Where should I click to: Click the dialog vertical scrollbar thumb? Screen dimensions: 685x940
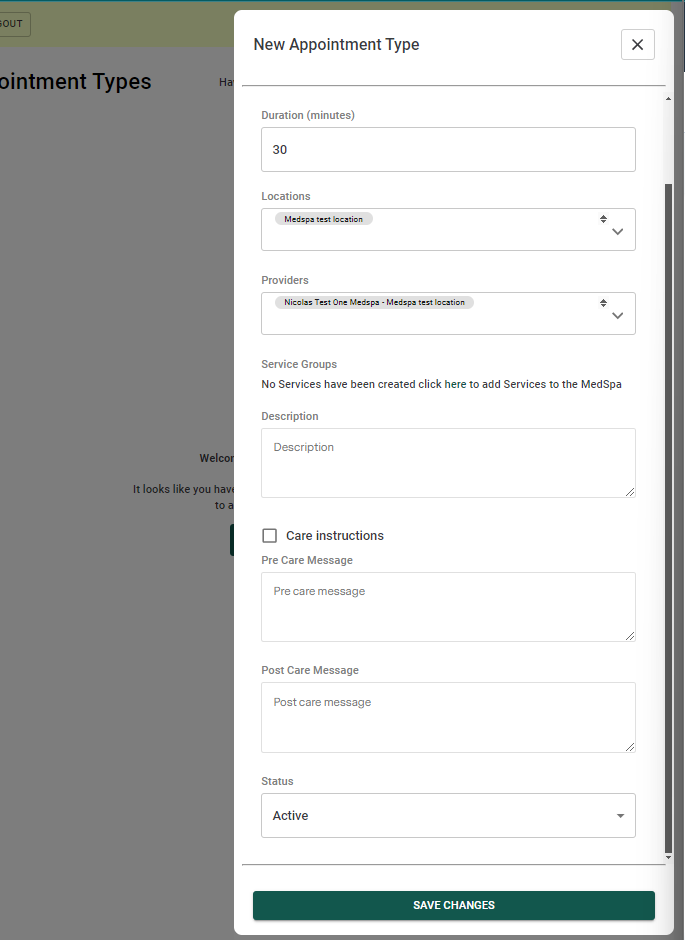668,518
